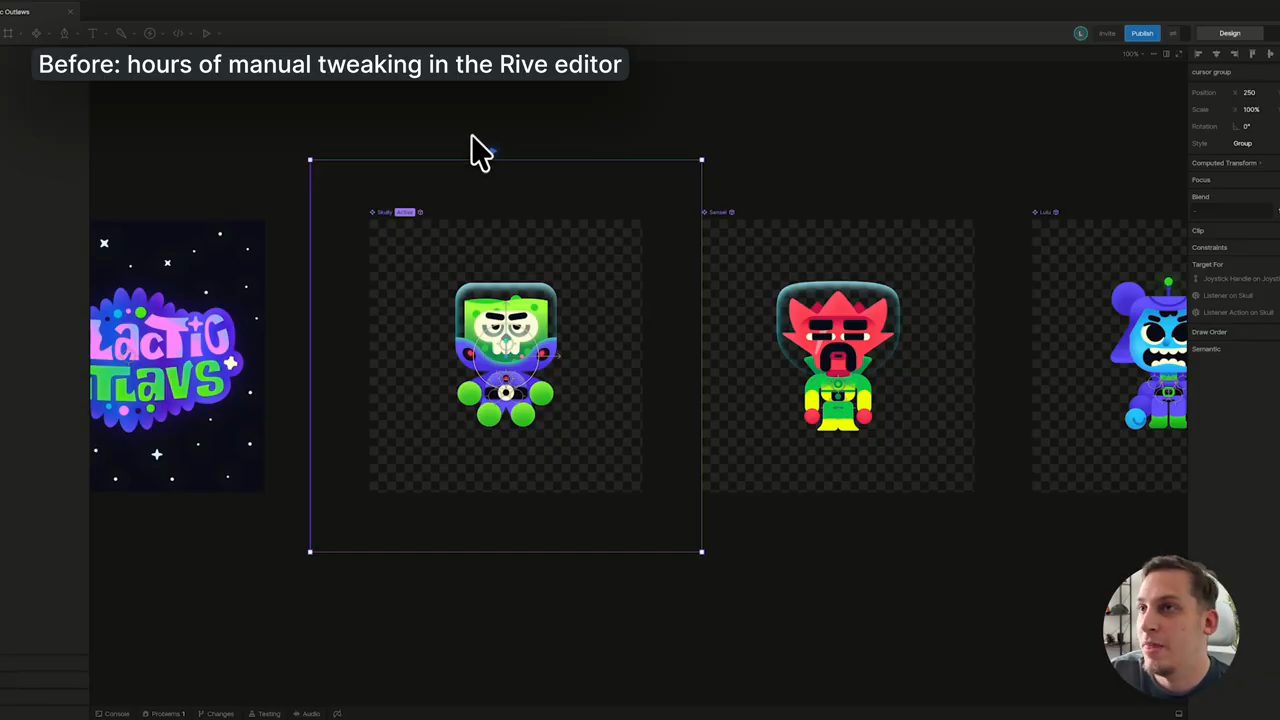The image size is (1280, 720).
Task: Click the fit-to-screen expand icon
Action: tap(1179, 54)
